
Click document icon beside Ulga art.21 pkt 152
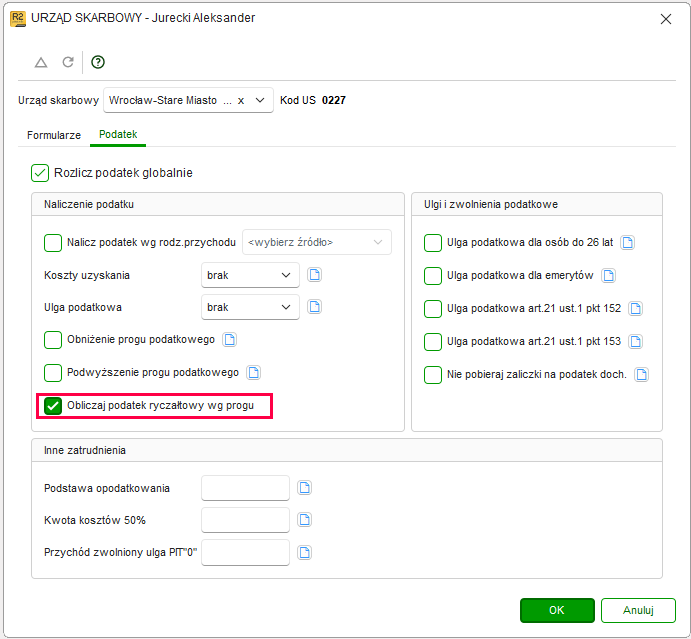point(635,308)
